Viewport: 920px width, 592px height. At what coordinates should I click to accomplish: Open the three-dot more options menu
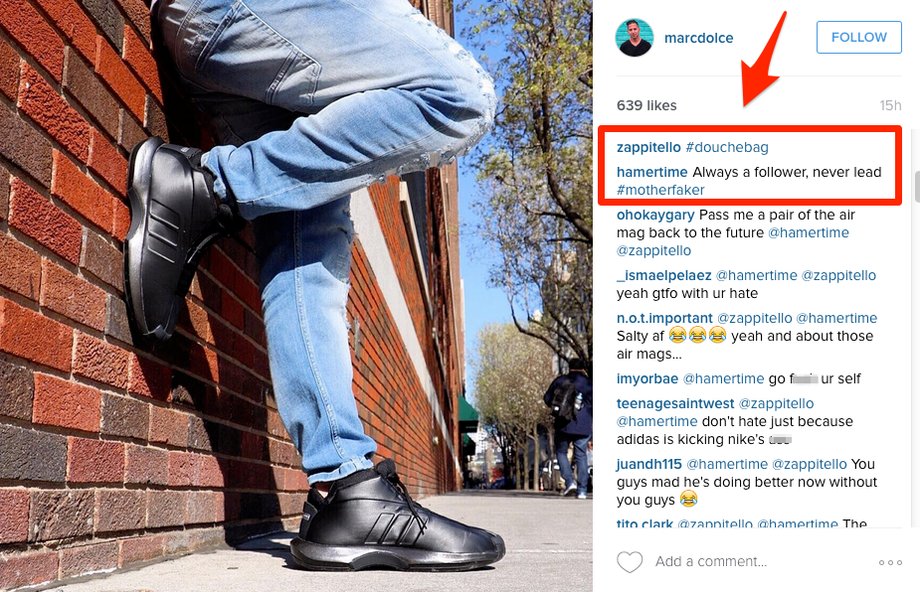(890, 563)
